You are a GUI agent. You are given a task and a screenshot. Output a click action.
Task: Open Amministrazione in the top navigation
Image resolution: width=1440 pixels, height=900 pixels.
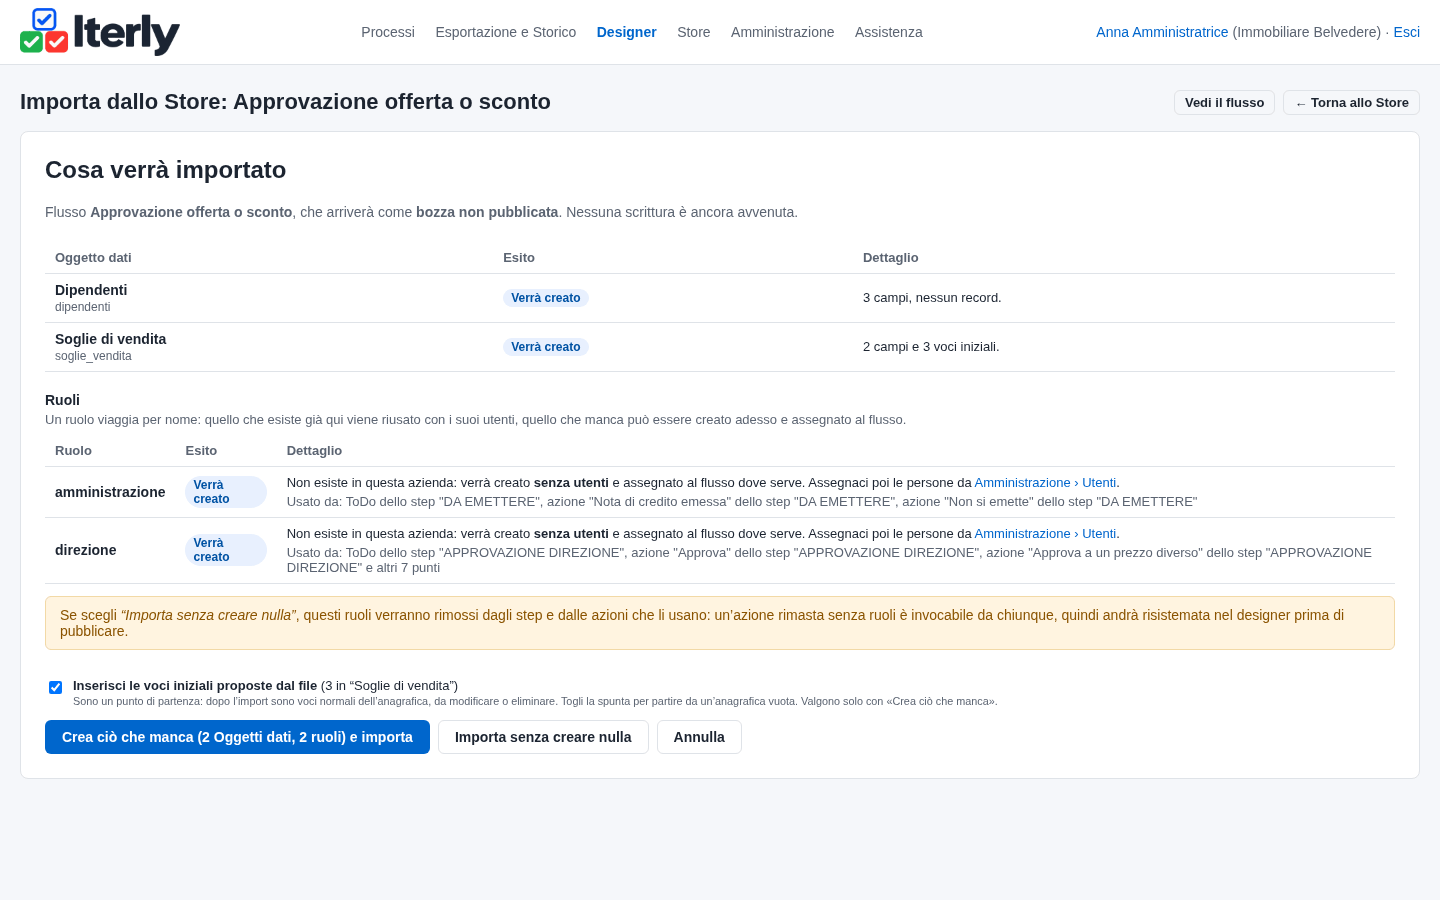click(x=783, y=32)
